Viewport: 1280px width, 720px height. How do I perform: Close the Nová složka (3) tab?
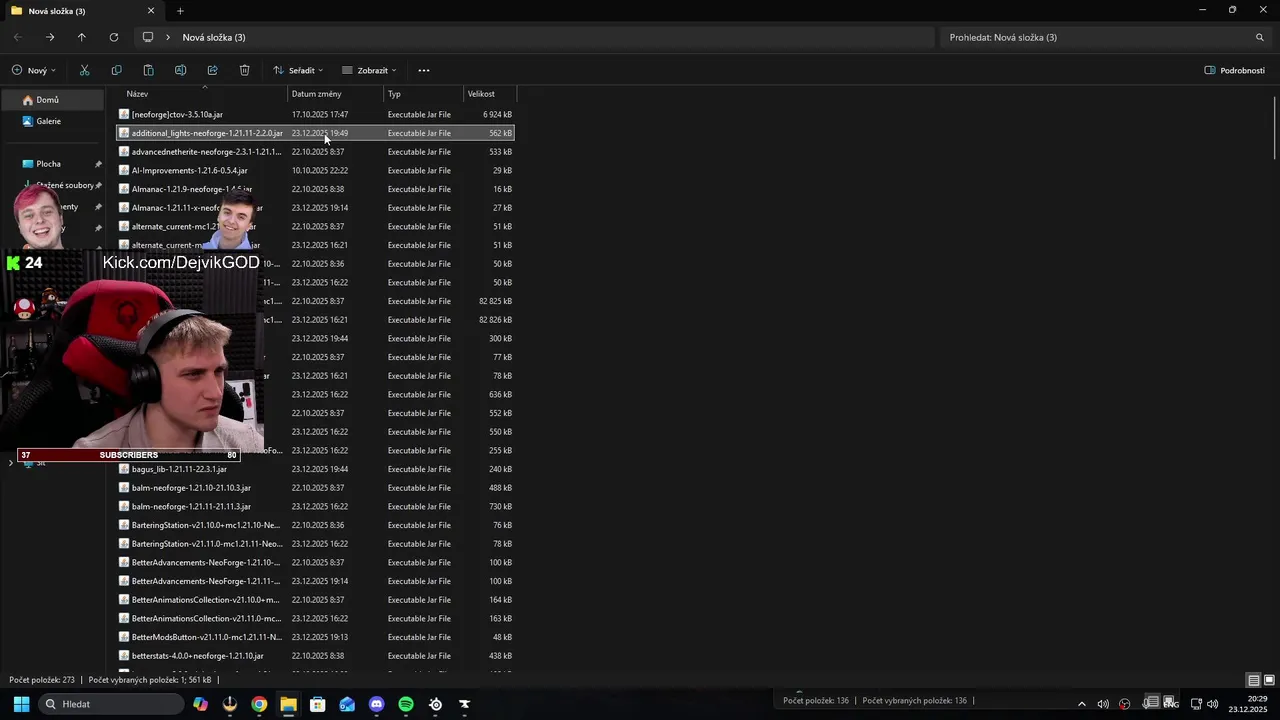click(x=151, y=11)
